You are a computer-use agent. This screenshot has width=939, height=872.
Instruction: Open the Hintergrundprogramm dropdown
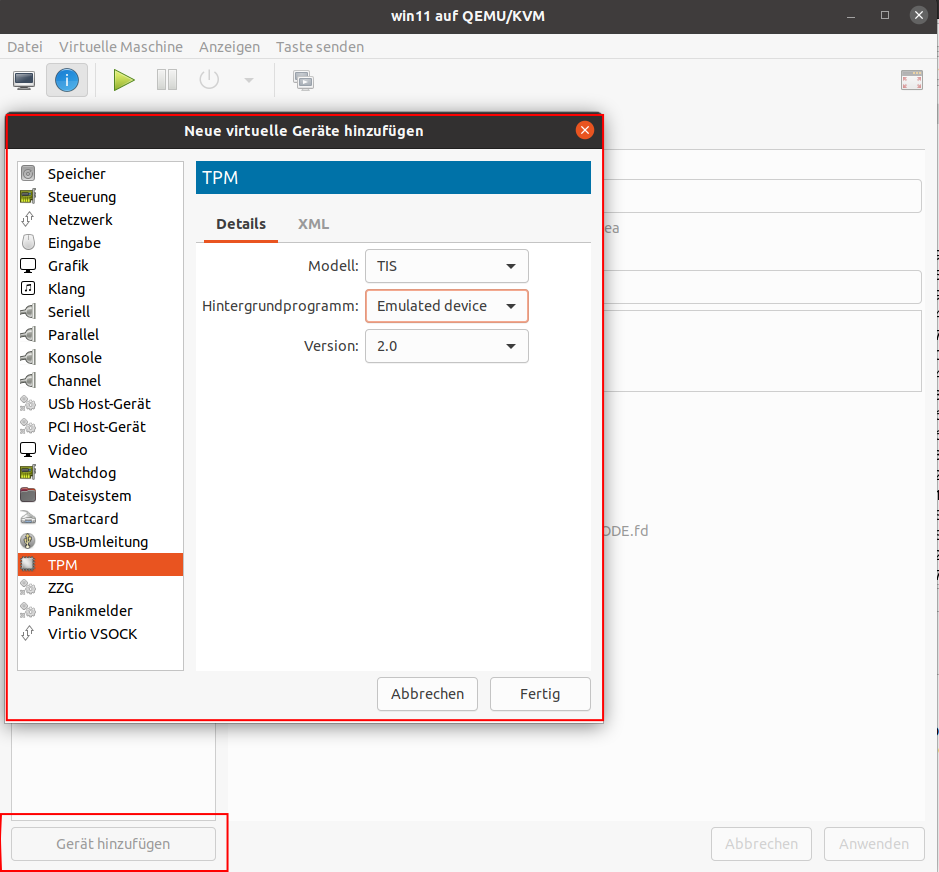(446, 306)
